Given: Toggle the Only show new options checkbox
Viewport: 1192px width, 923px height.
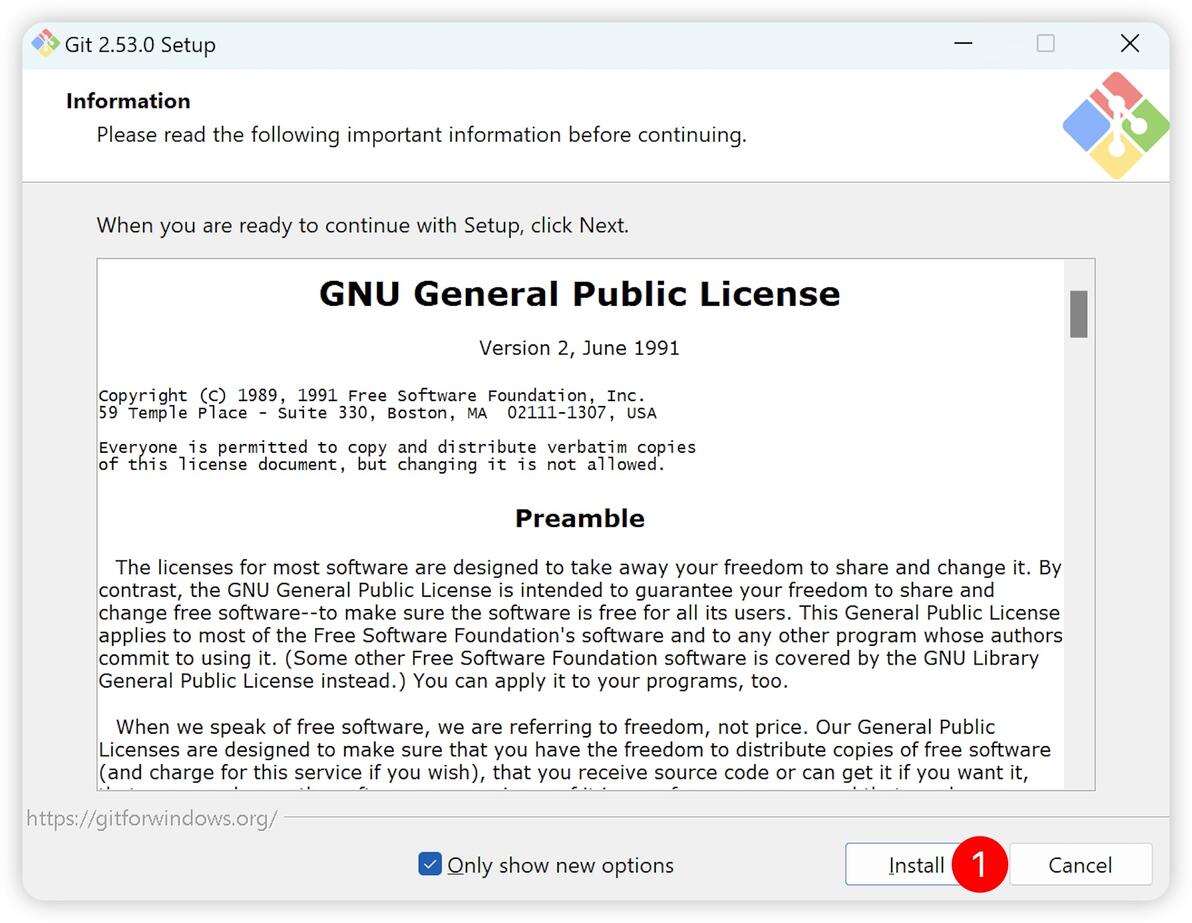Looking at the screenshot, I should click(x=430, y=864).
